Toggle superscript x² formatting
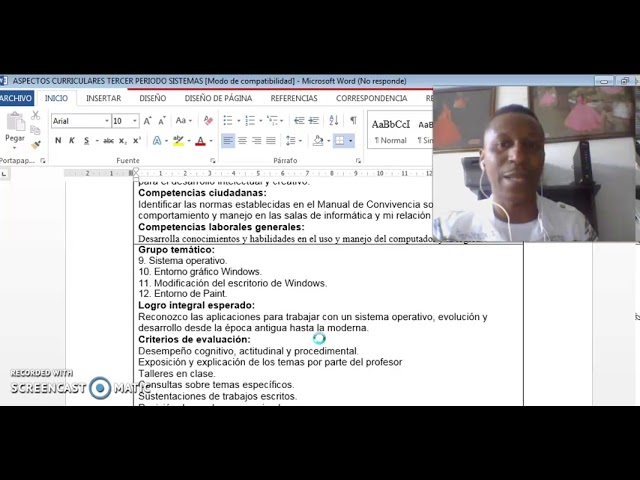The height and width of the screenshot is (480, 640). pos(137,140)
